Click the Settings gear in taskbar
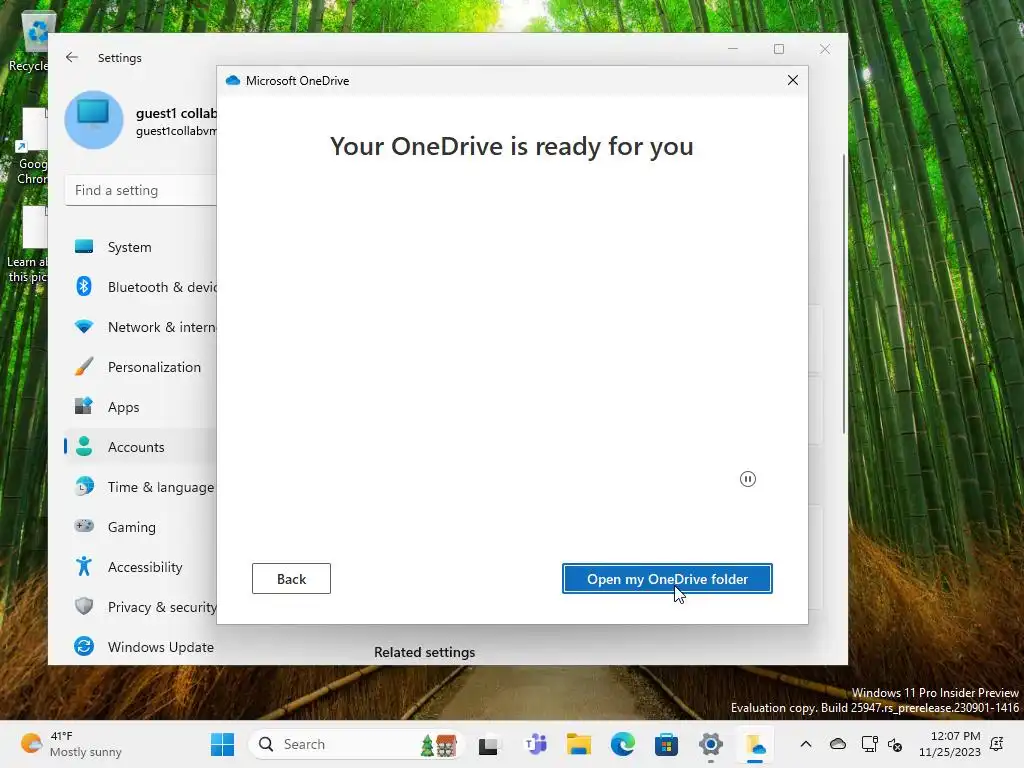 [x=711, y=744]
